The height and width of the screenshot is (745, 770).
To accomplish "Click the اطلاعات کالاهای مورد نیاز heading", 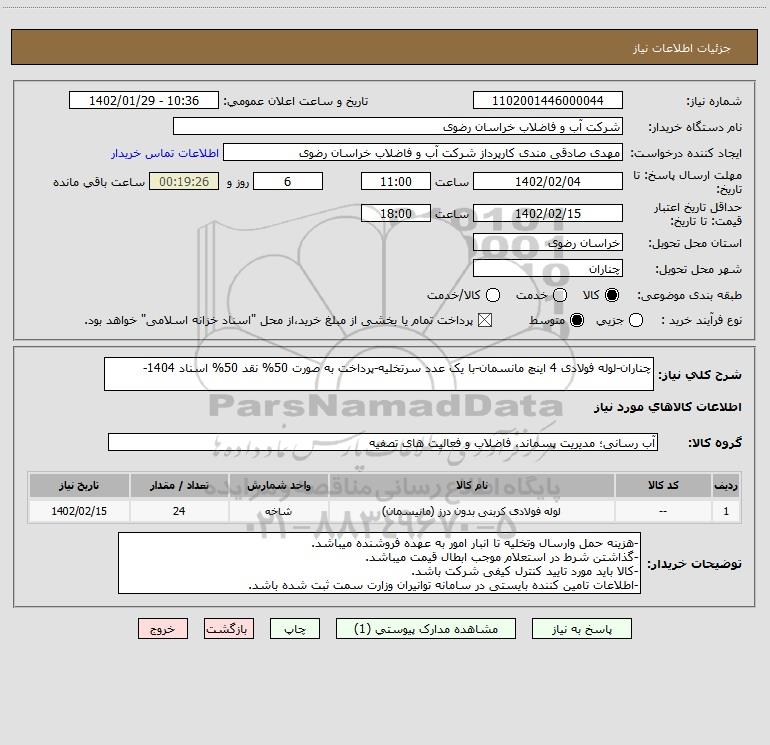I will (x=668, y=407).
